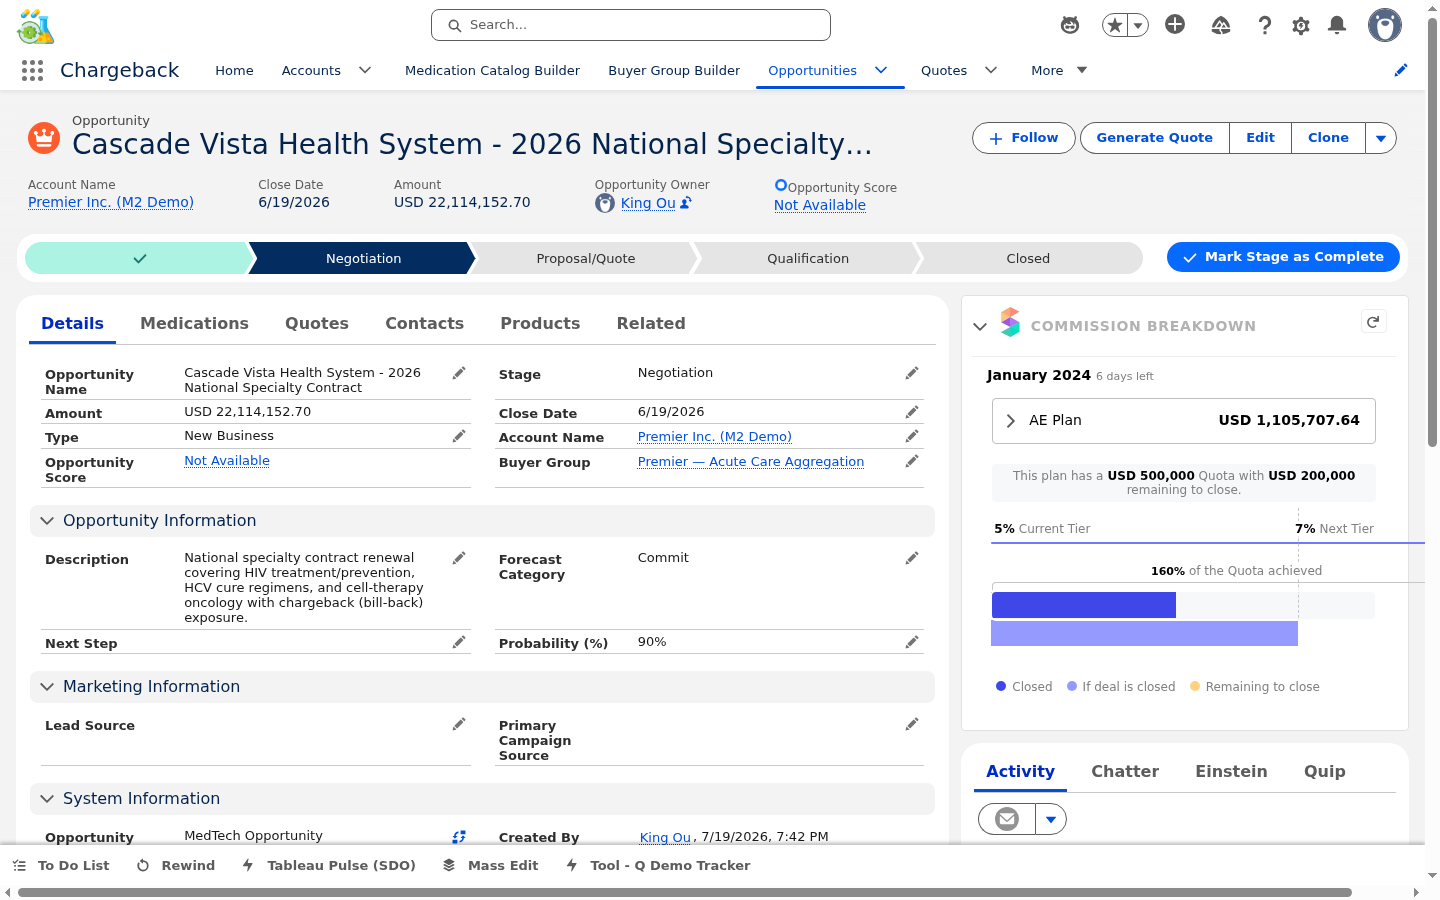Refresh the Commission Breakdown panel

[1373, 322]
